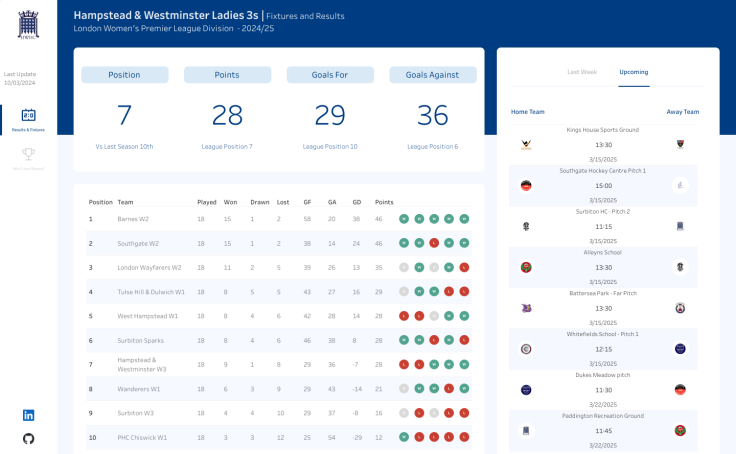Click the trophy icon in the sidebar
The image size is (736, 454).
tap(28, 154)
